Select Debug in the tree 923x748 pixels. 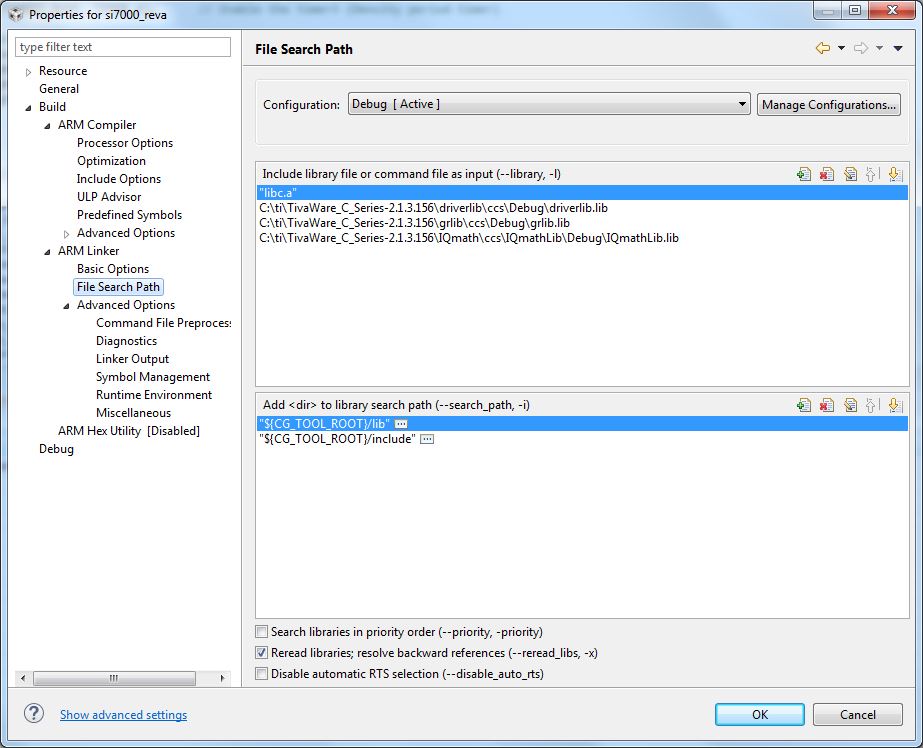pyautogui.click(x=57, y=449)
